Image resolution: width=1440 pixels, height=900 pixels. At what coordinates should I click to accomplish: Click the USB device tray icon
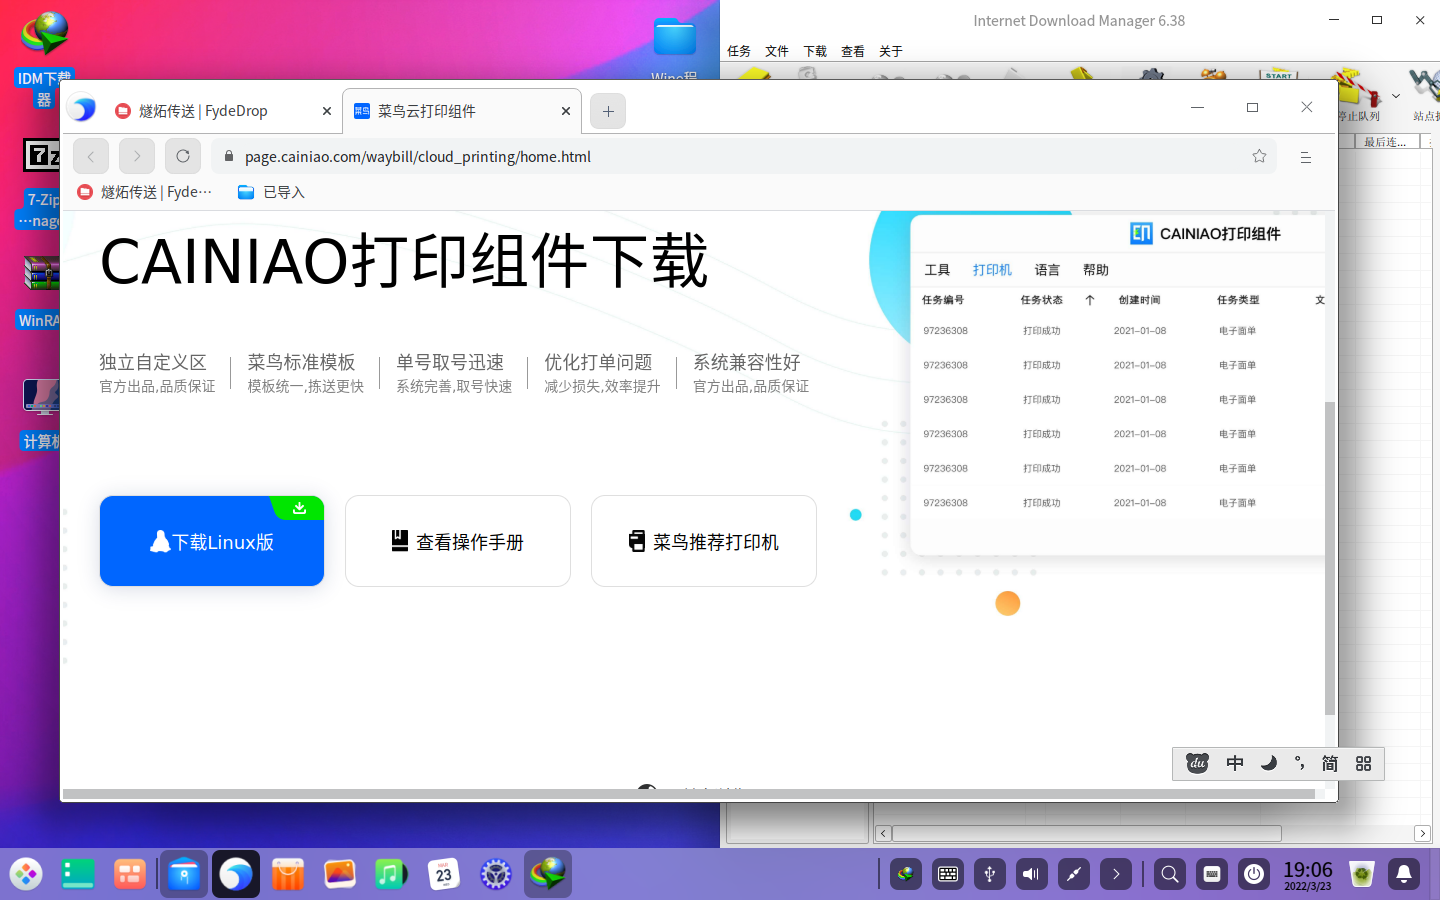tap(990, 874)
